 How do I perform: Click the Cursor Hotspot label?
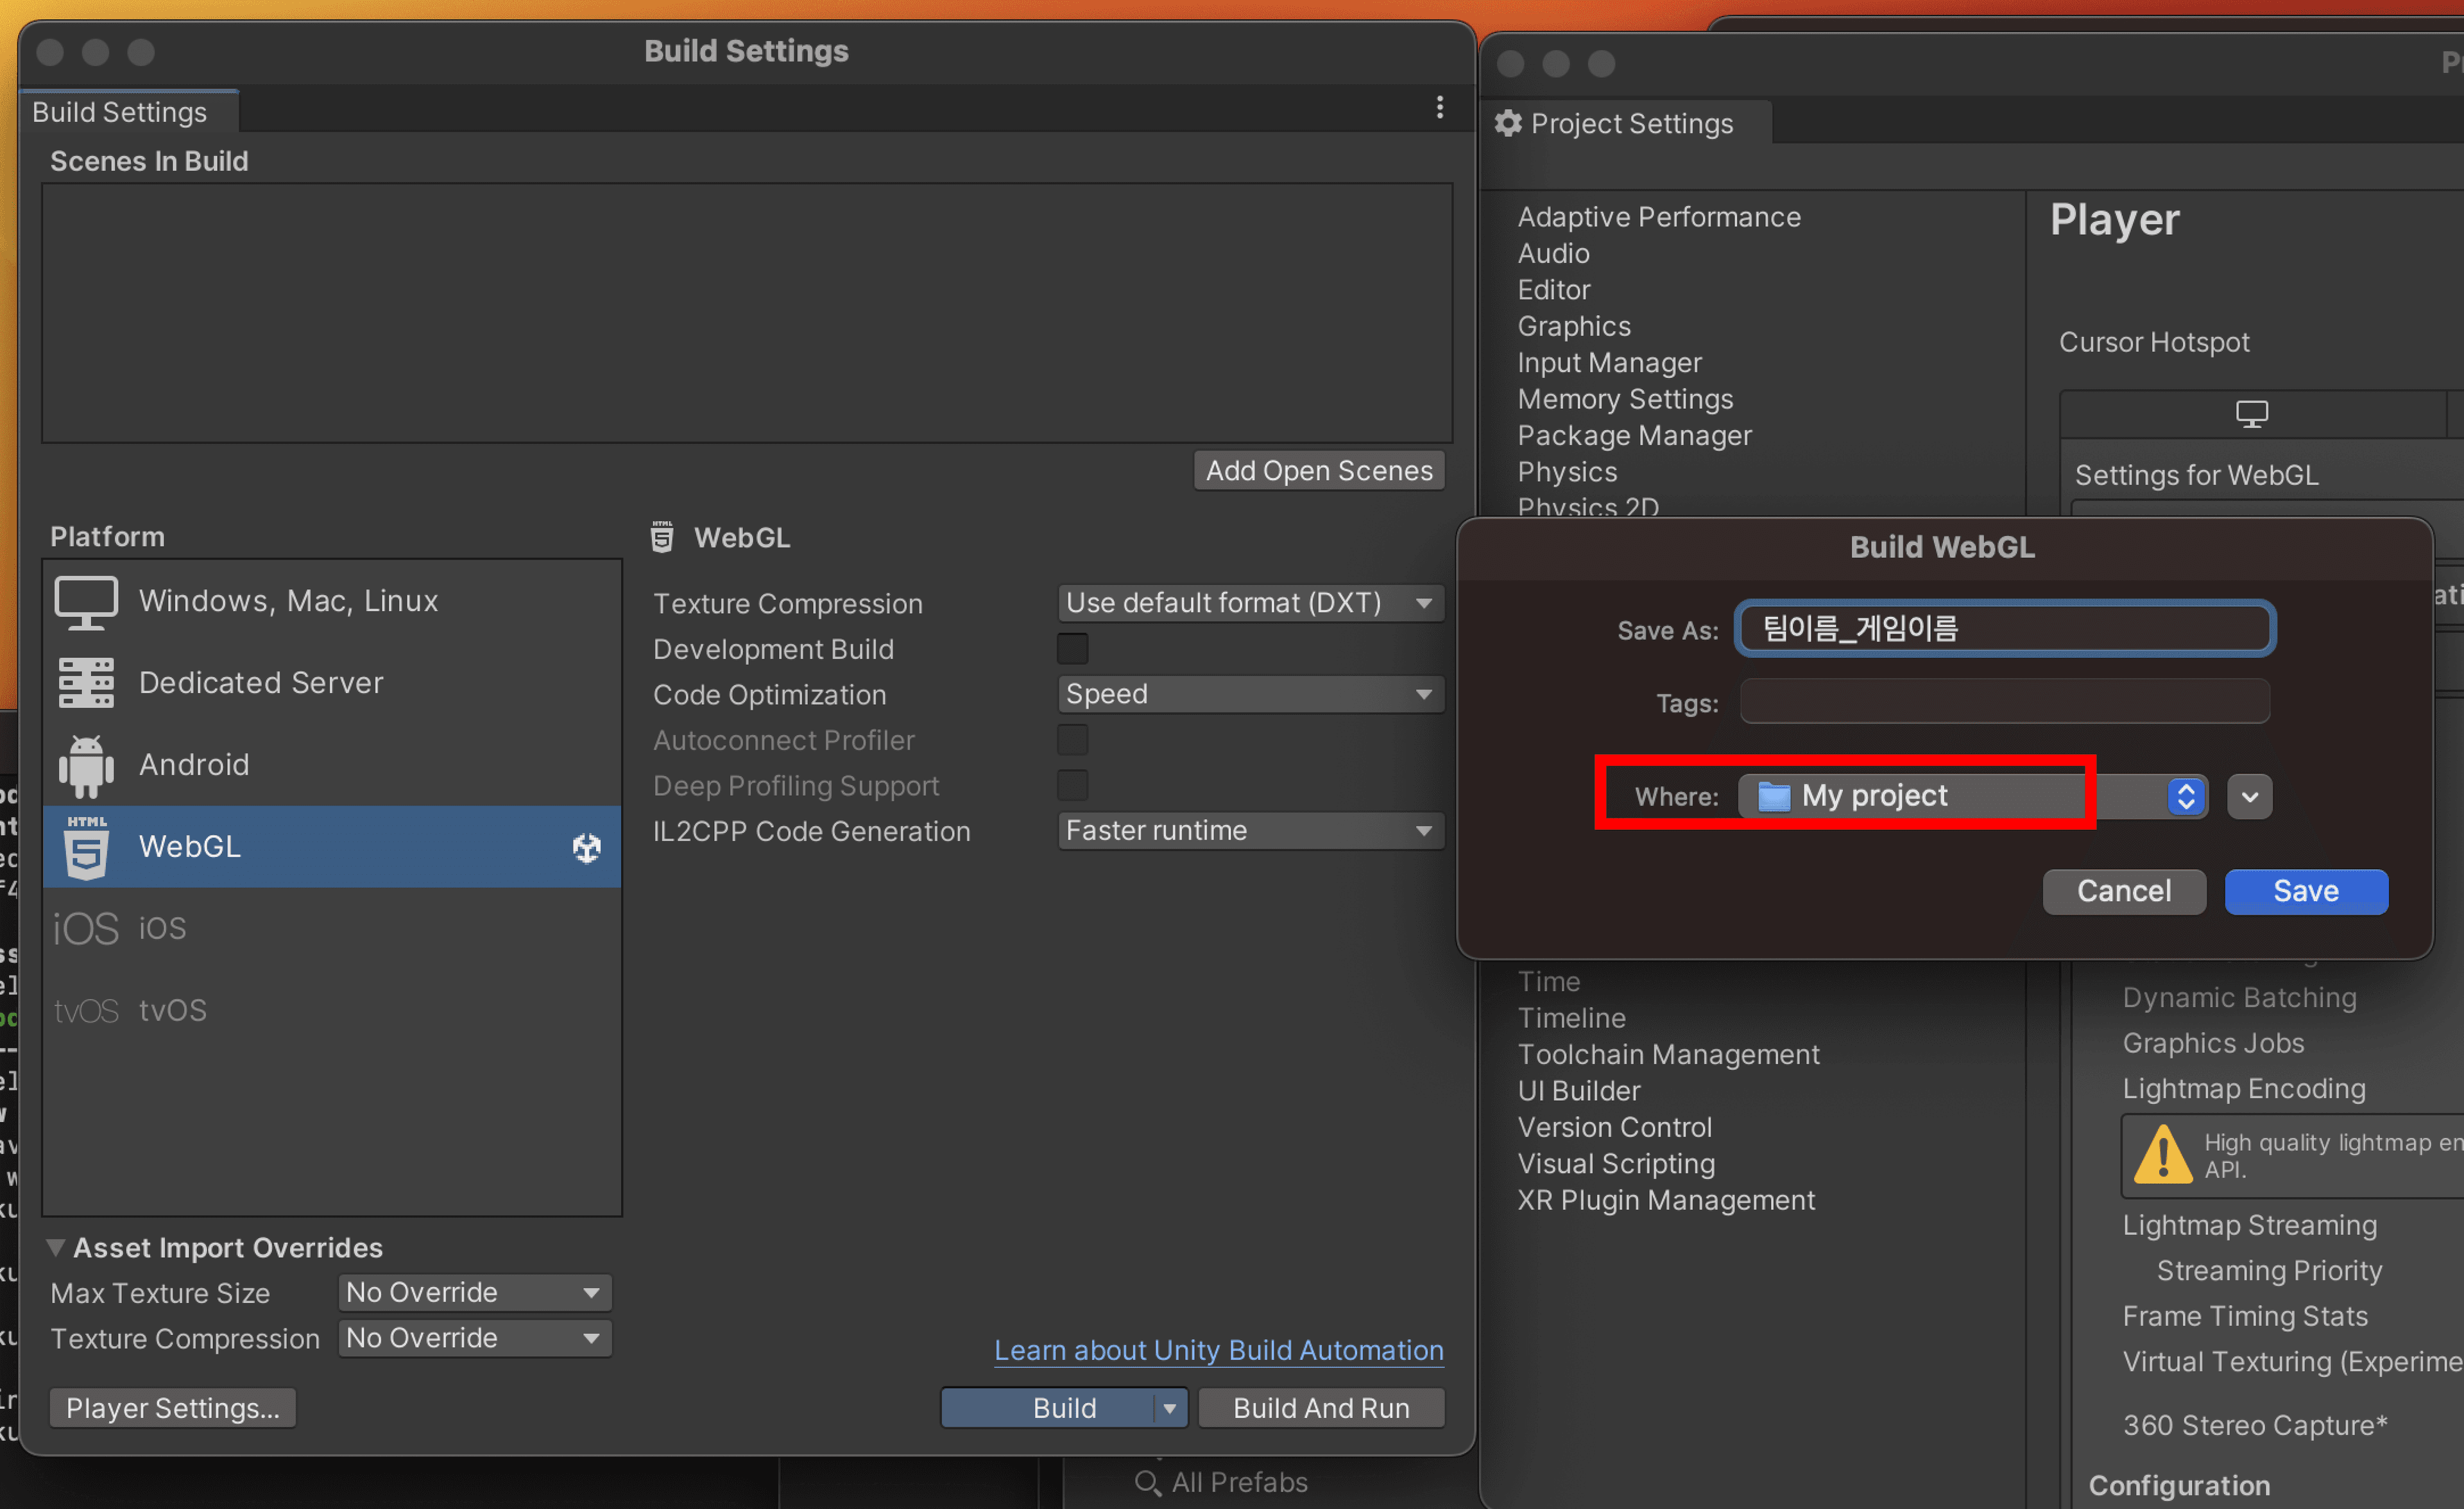click(x=2154, y=342)
